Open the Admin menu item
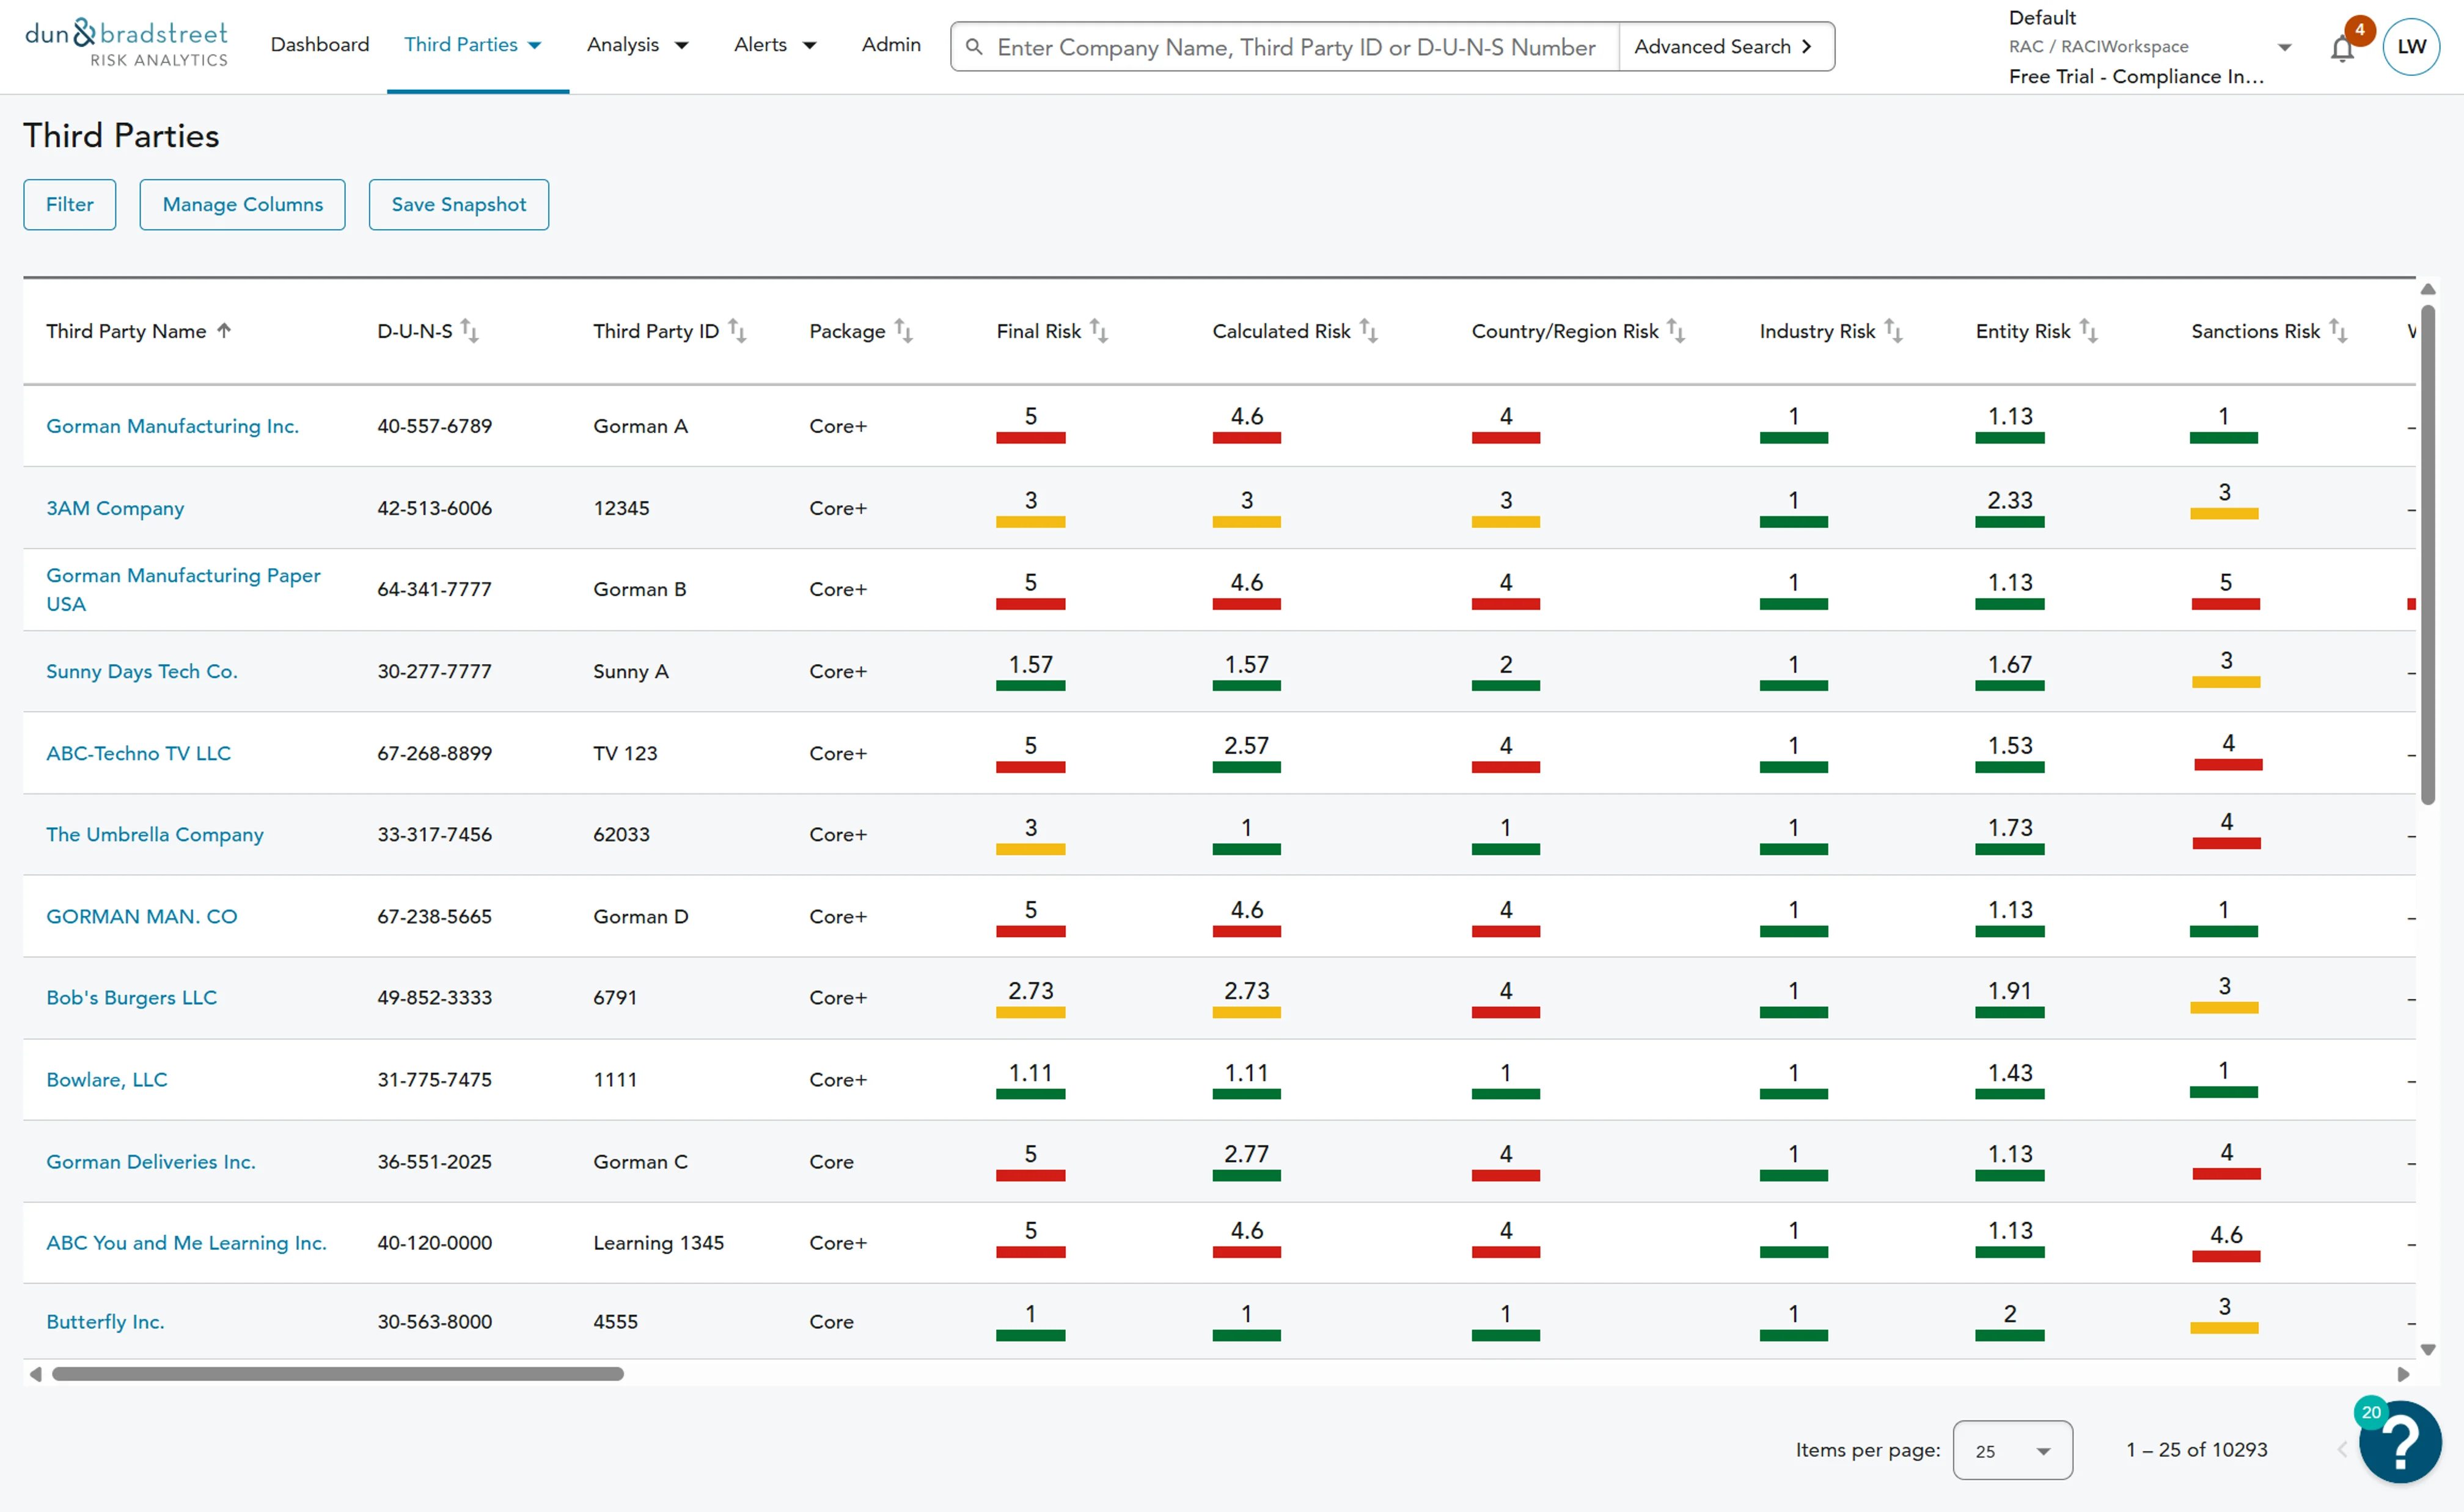Viewport: 2464px width, 1512px height. pos(891,45)
